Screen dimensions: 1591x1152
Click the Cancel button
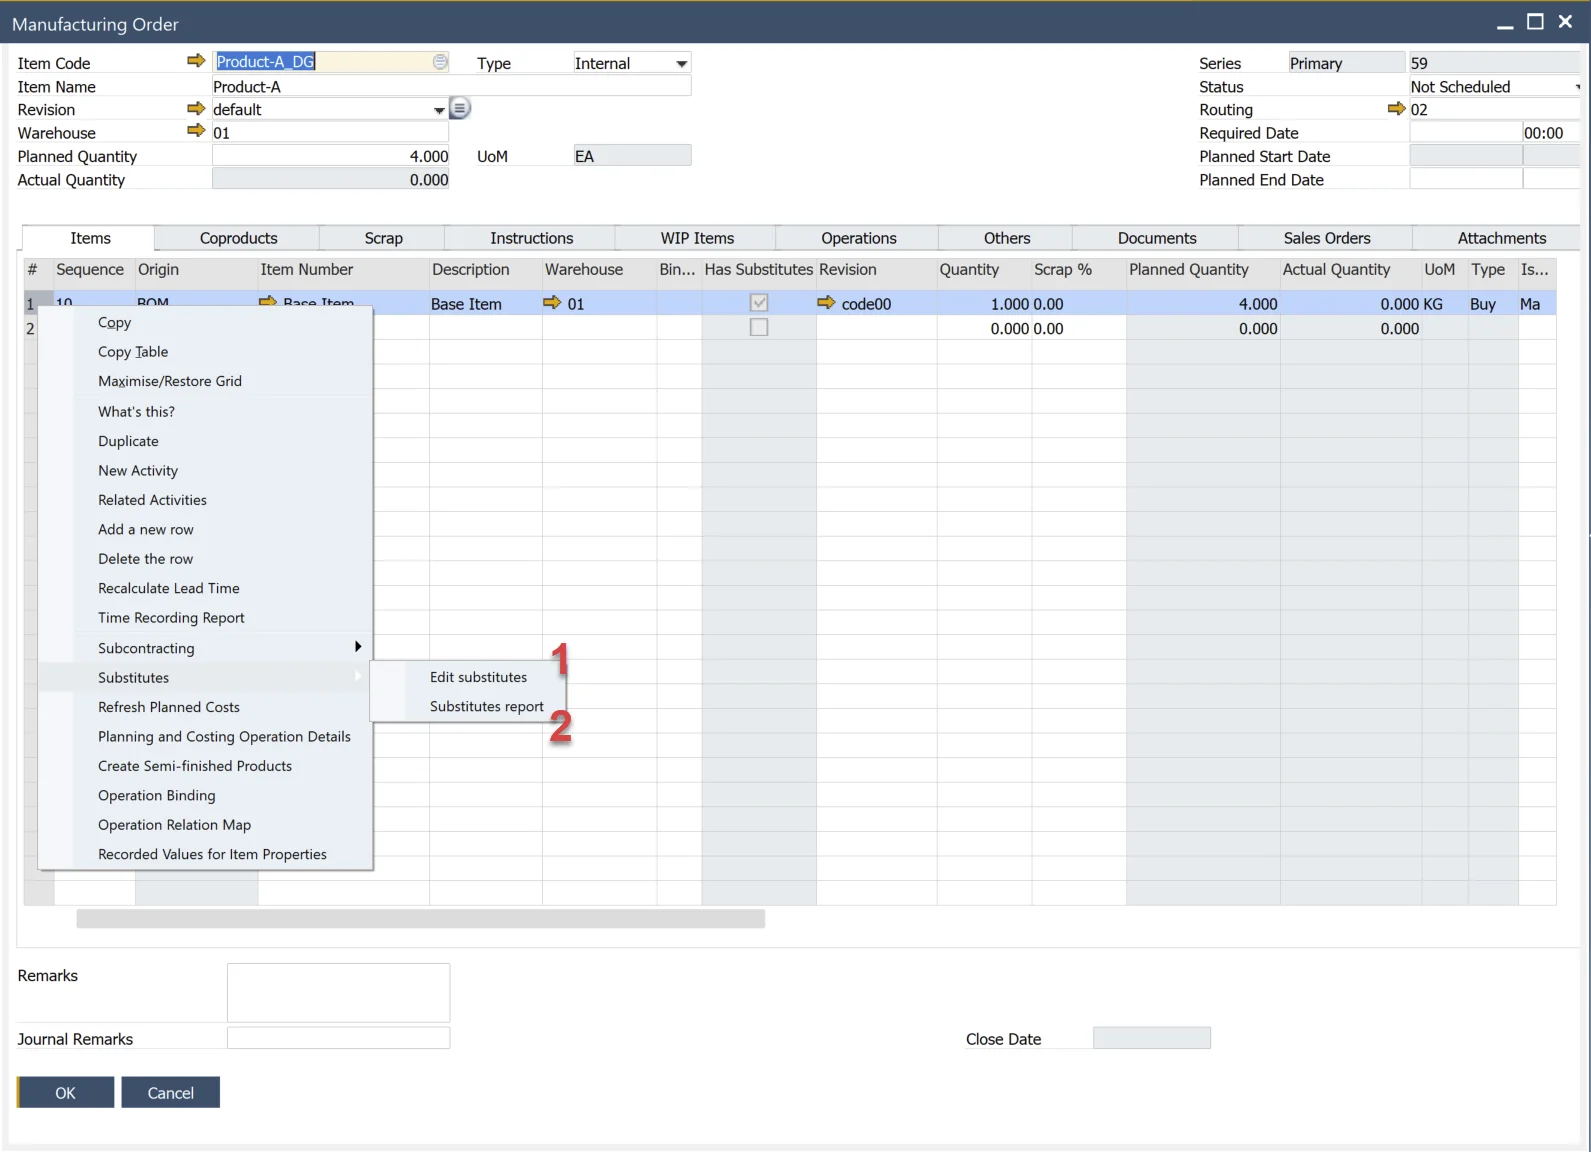[x=170, y=1092]
